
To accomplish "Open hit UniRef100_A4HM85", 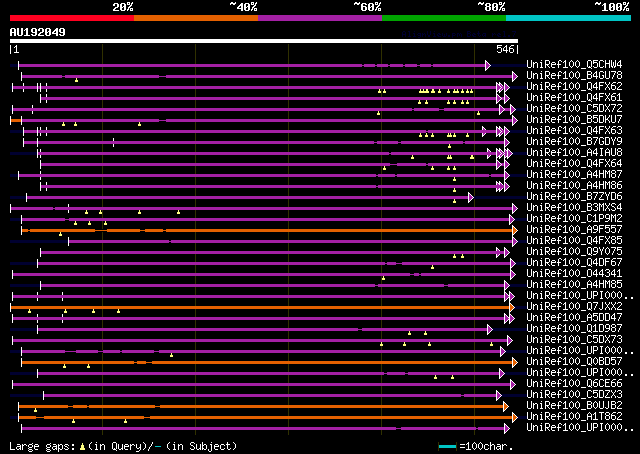I will (574, 285).
